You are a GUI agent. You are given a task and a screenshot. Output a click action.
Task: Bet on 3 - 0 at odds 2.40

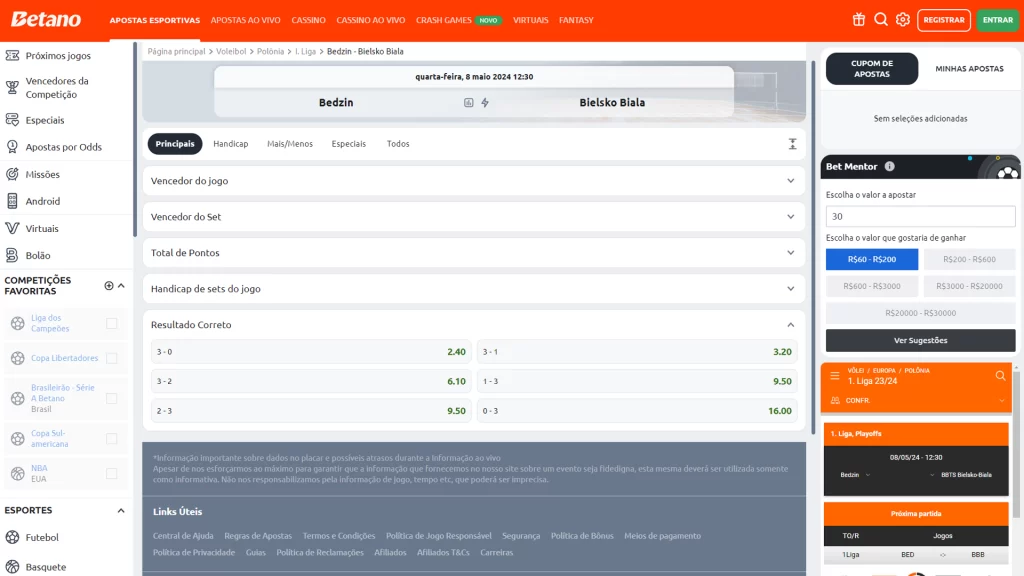point(311,352)
